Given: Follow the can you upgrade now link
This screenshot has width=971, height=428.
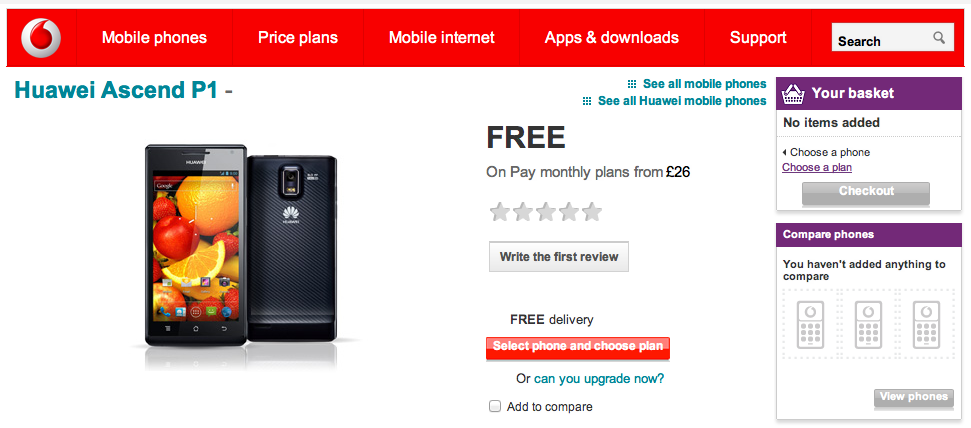Looking at the screenshot, I should (x=599, y=378).
